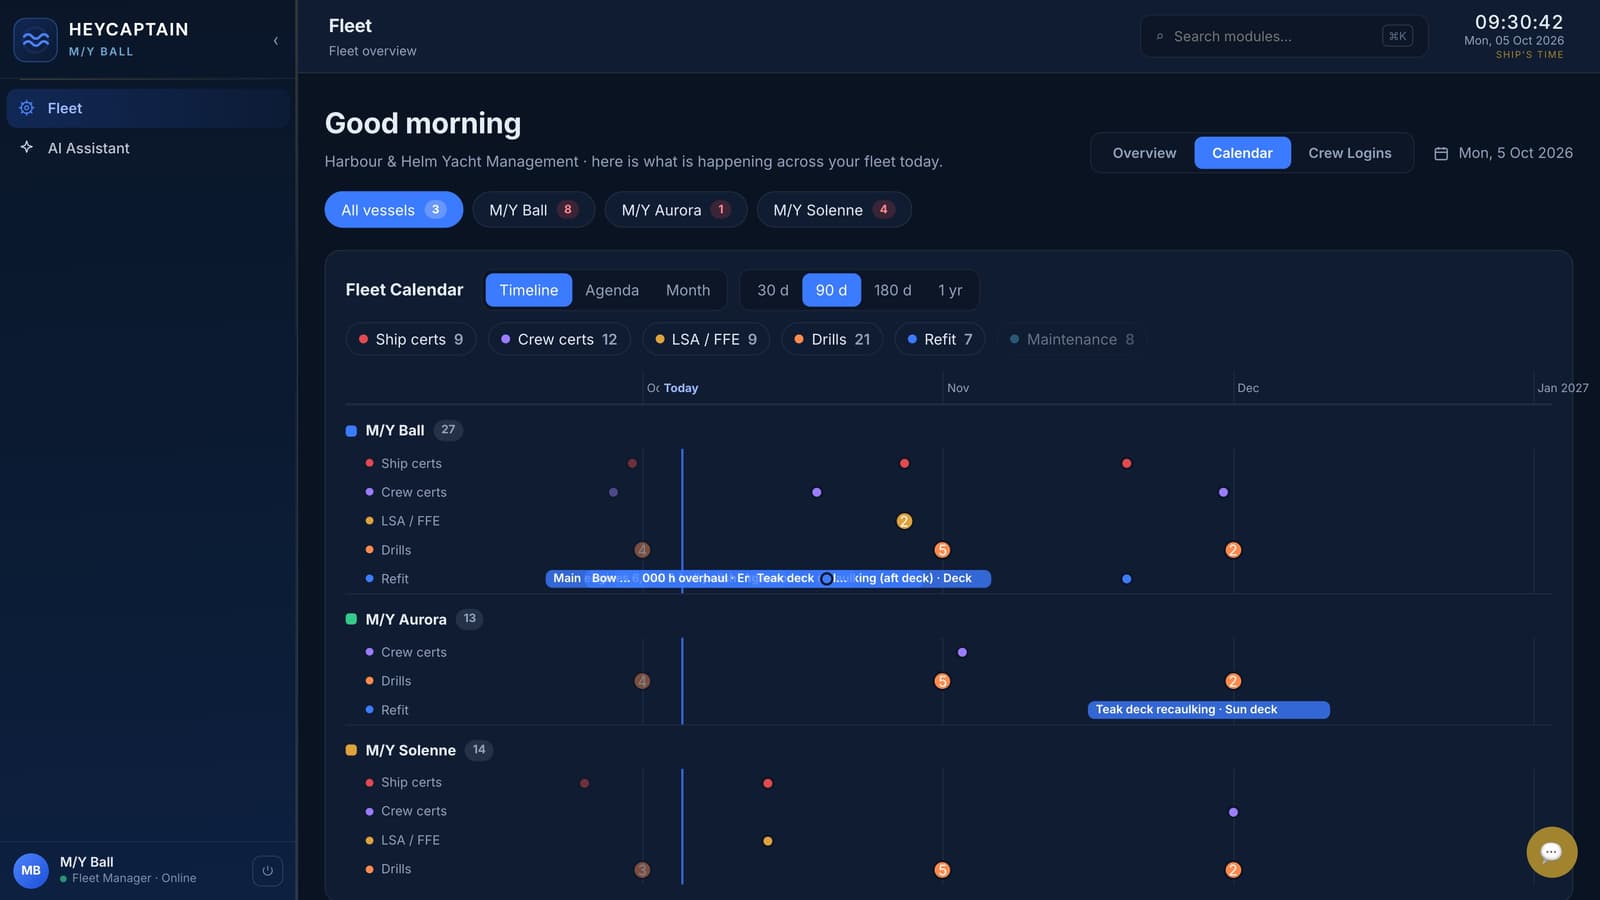The image size is (1600, 900).
Task: Set range to 90 d
Action: [x=831, y=290]
